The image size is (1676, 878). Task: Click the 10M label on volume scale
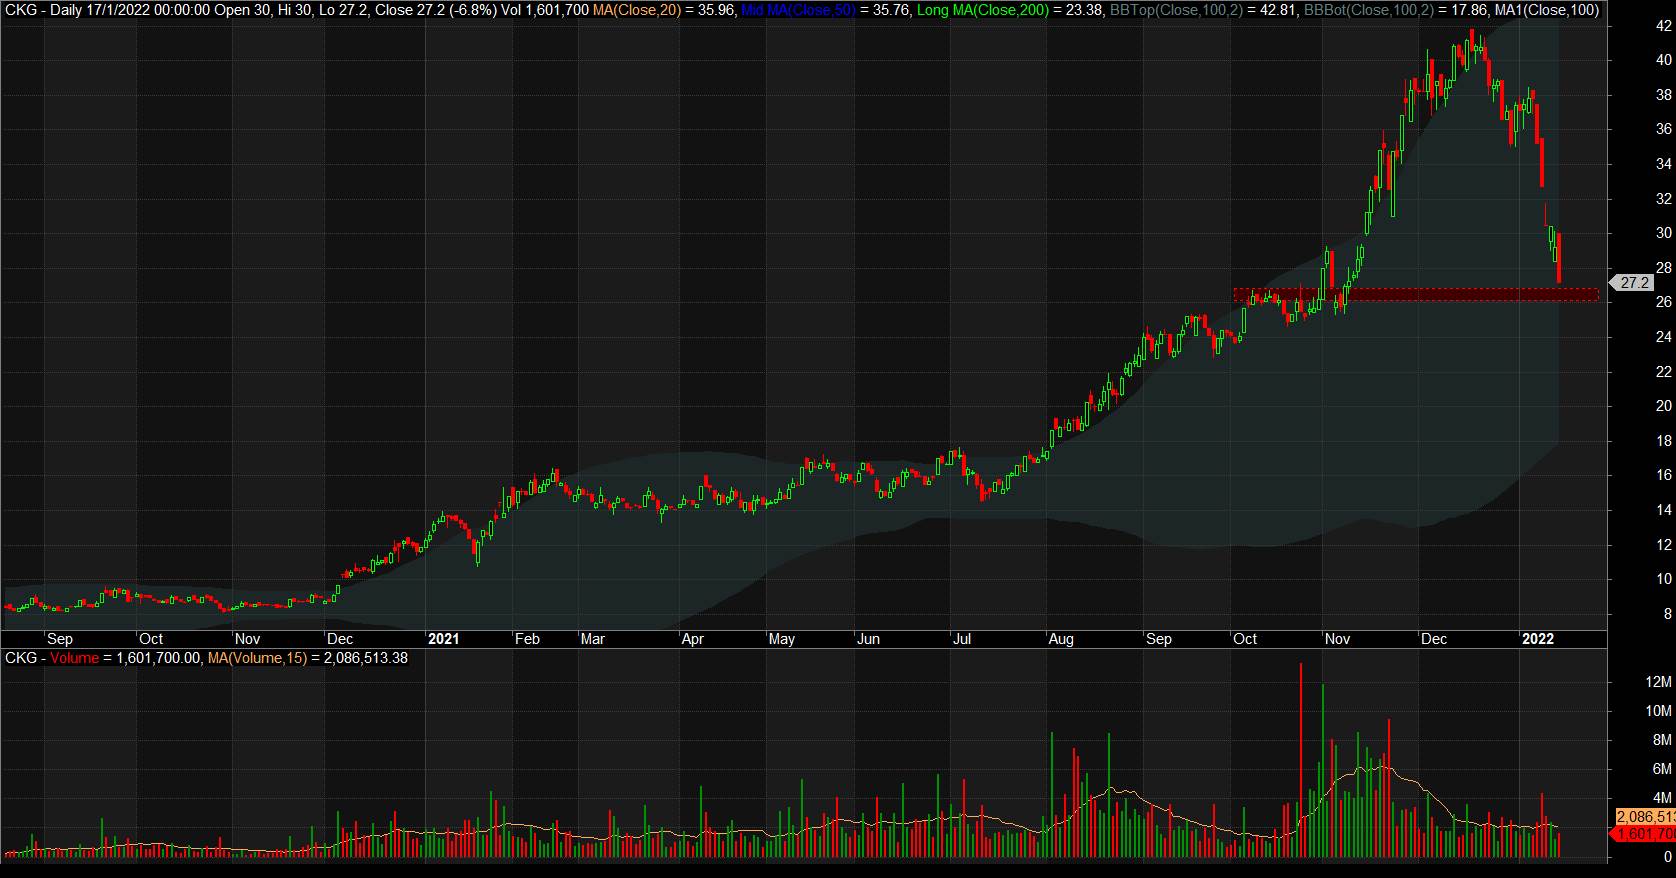coord(1660,711)
